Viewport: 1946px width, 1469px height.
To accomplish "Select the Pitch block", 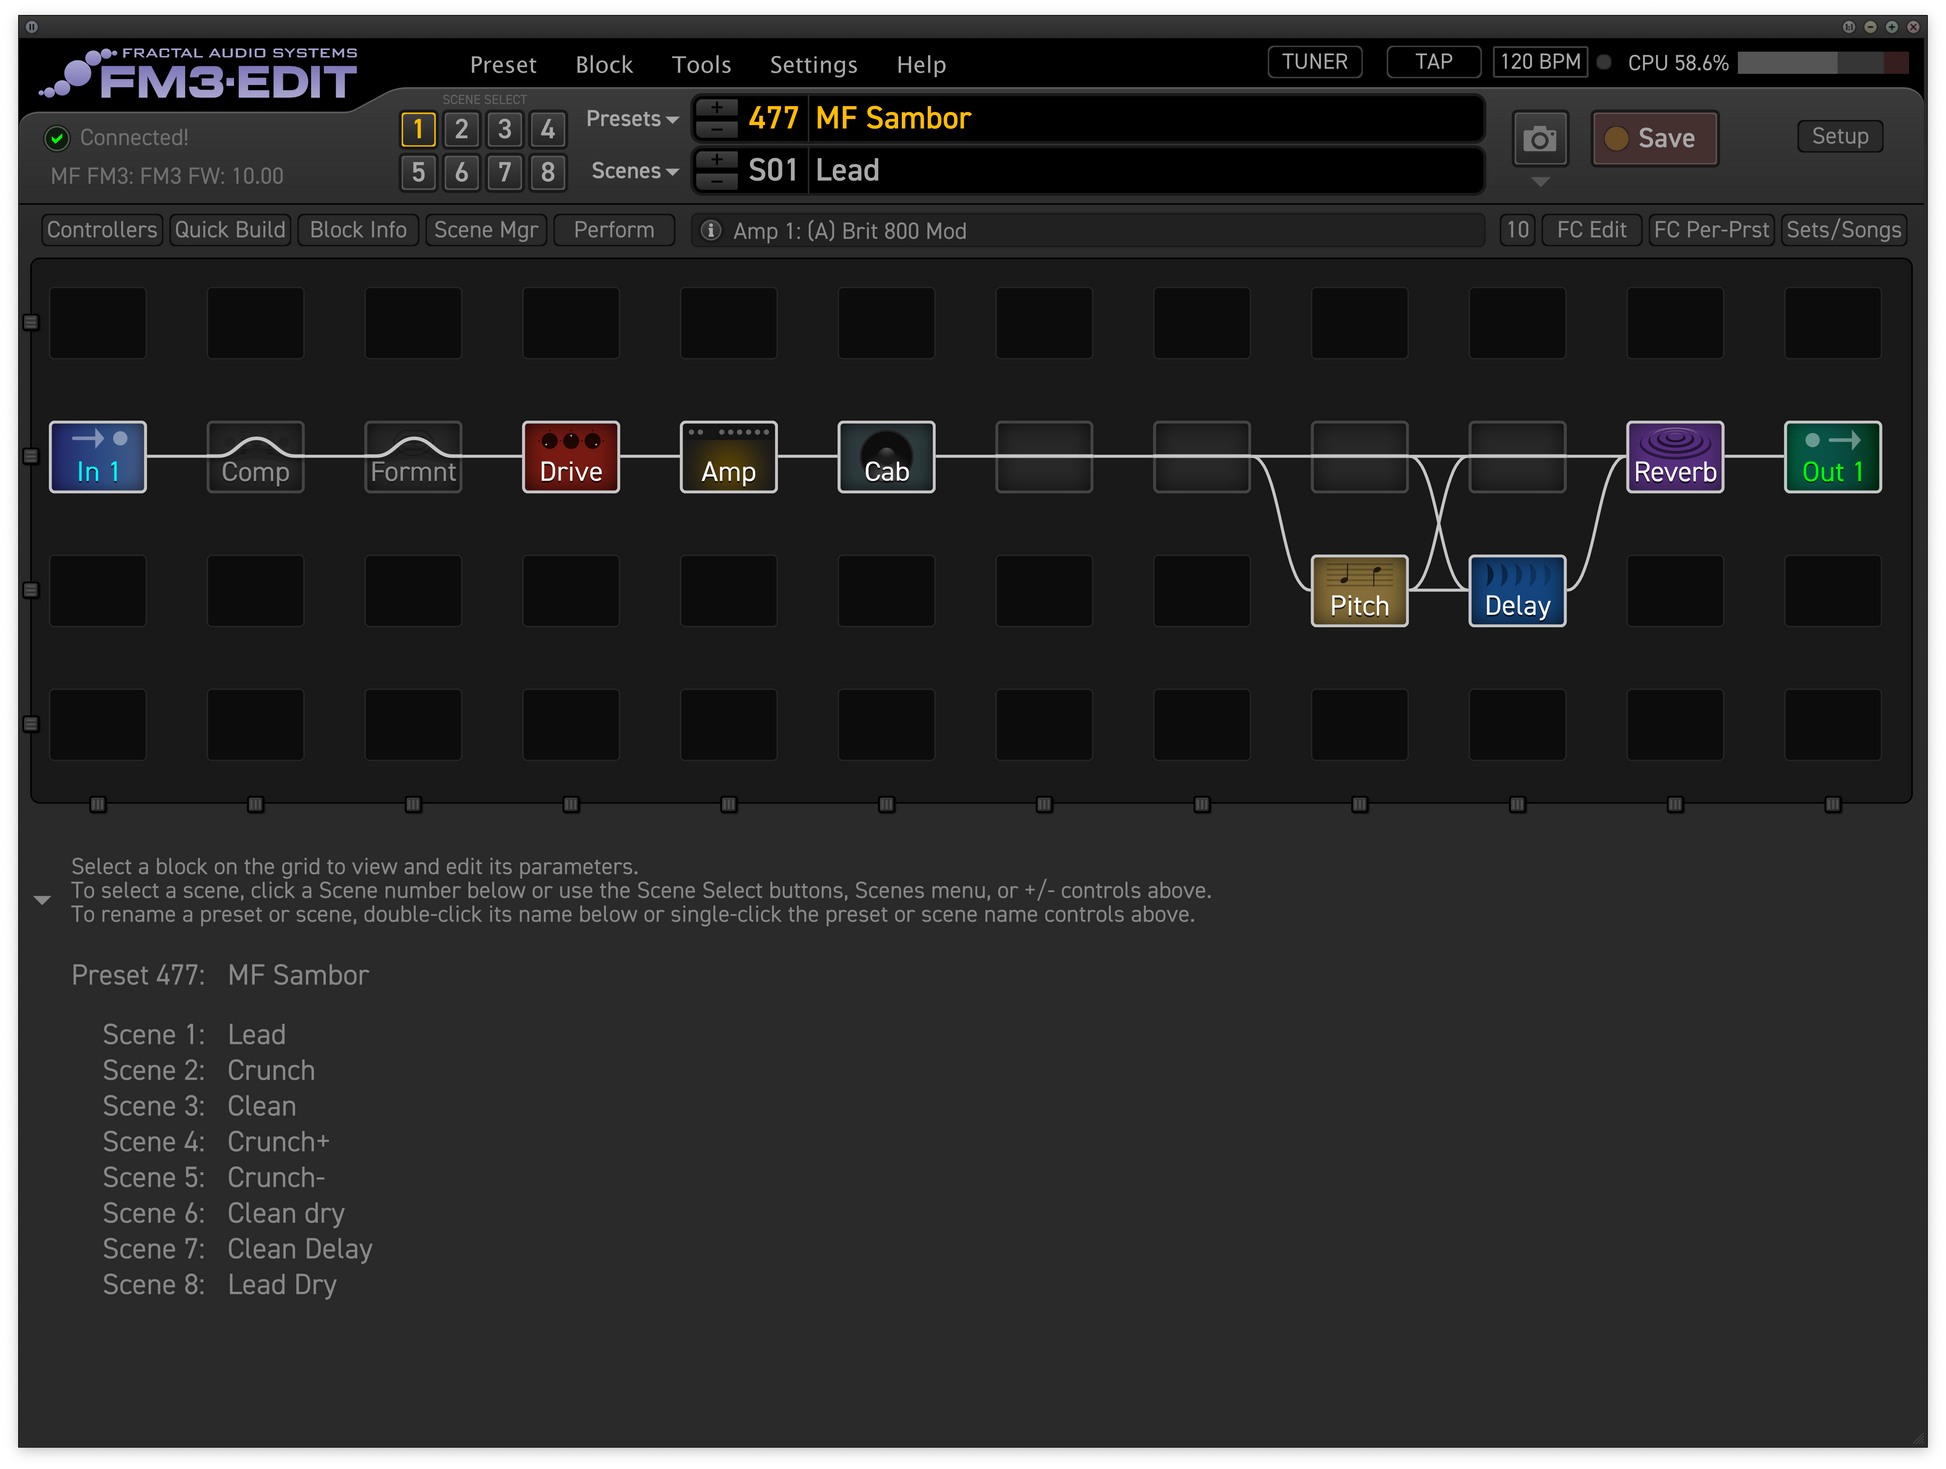I will coord(1359,591).
